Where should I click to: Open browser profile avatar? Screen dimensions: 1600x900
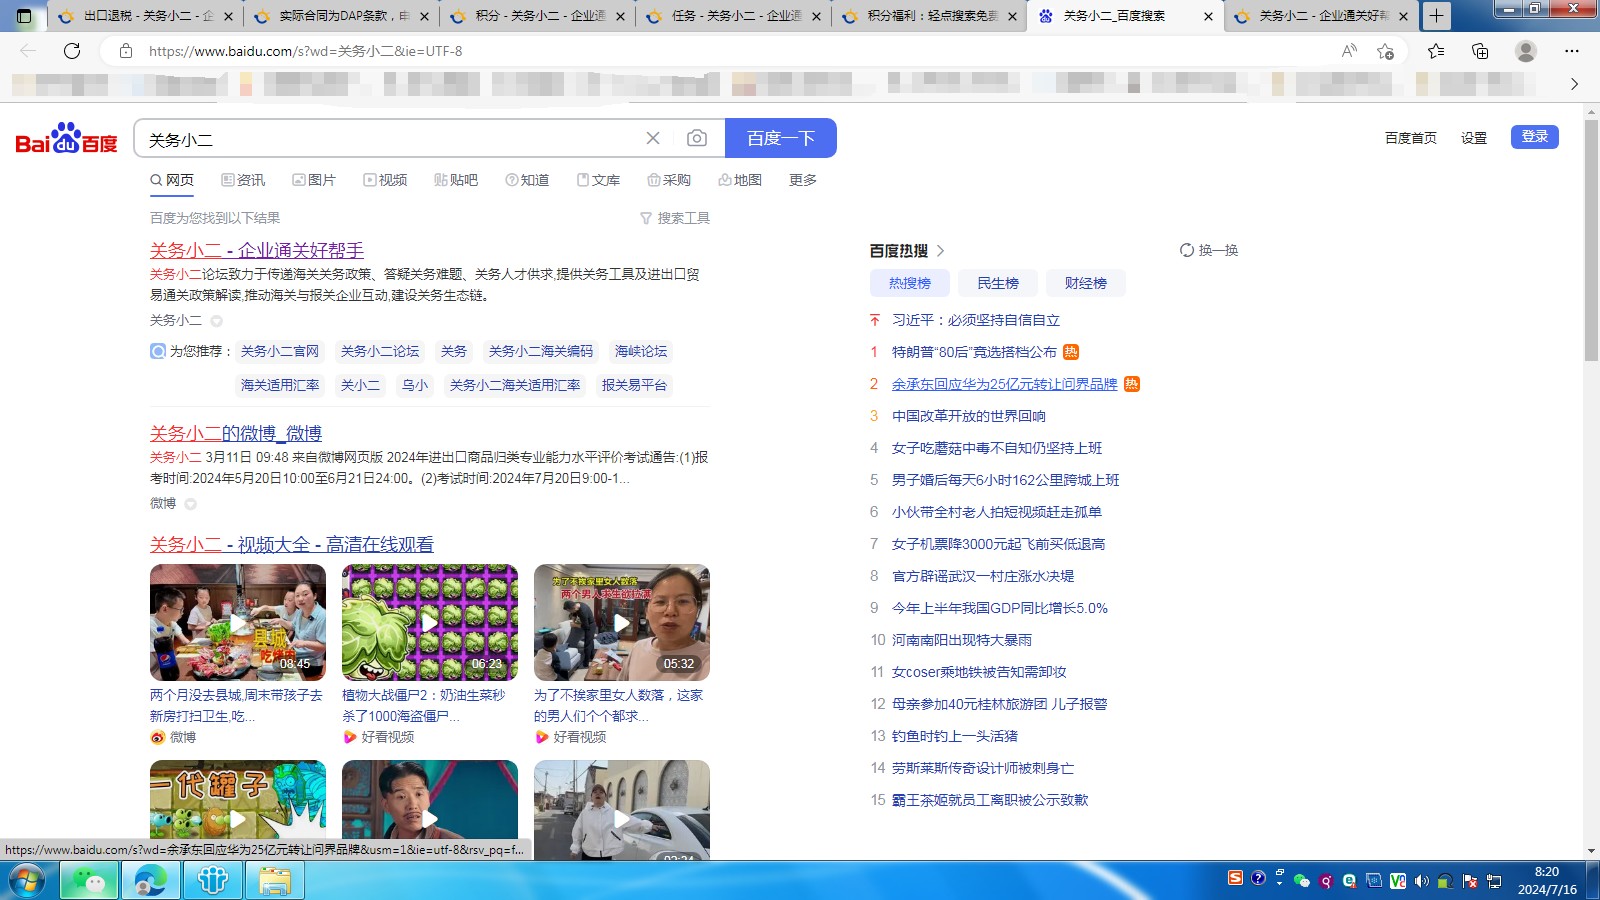click(x=1526, y=51)
